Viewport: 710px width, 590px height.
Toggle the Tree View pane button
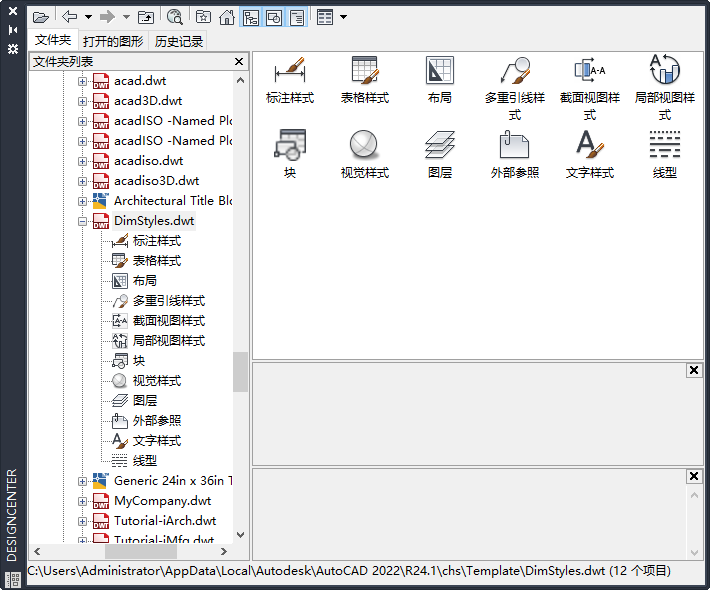click(x=251, y=18)
